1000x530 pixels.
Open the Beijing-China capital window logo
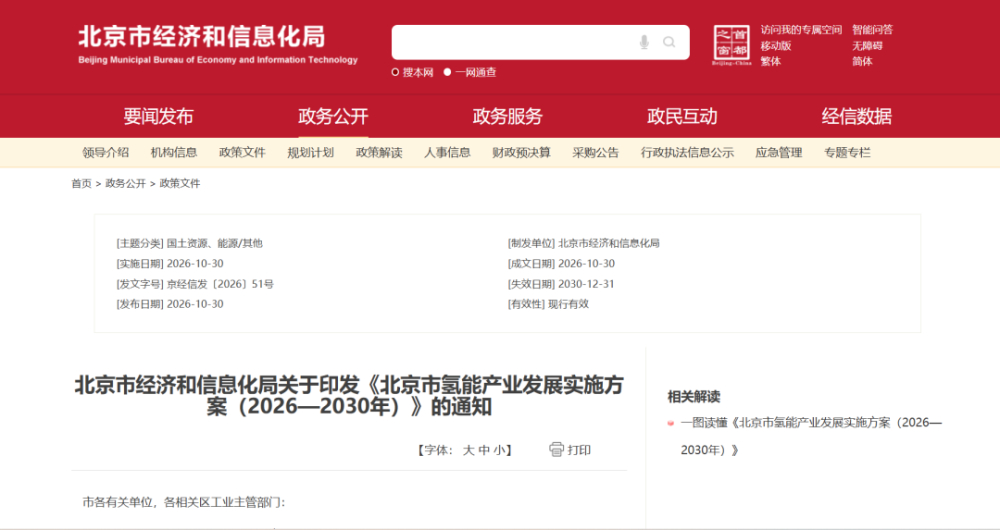click(732, 45)
